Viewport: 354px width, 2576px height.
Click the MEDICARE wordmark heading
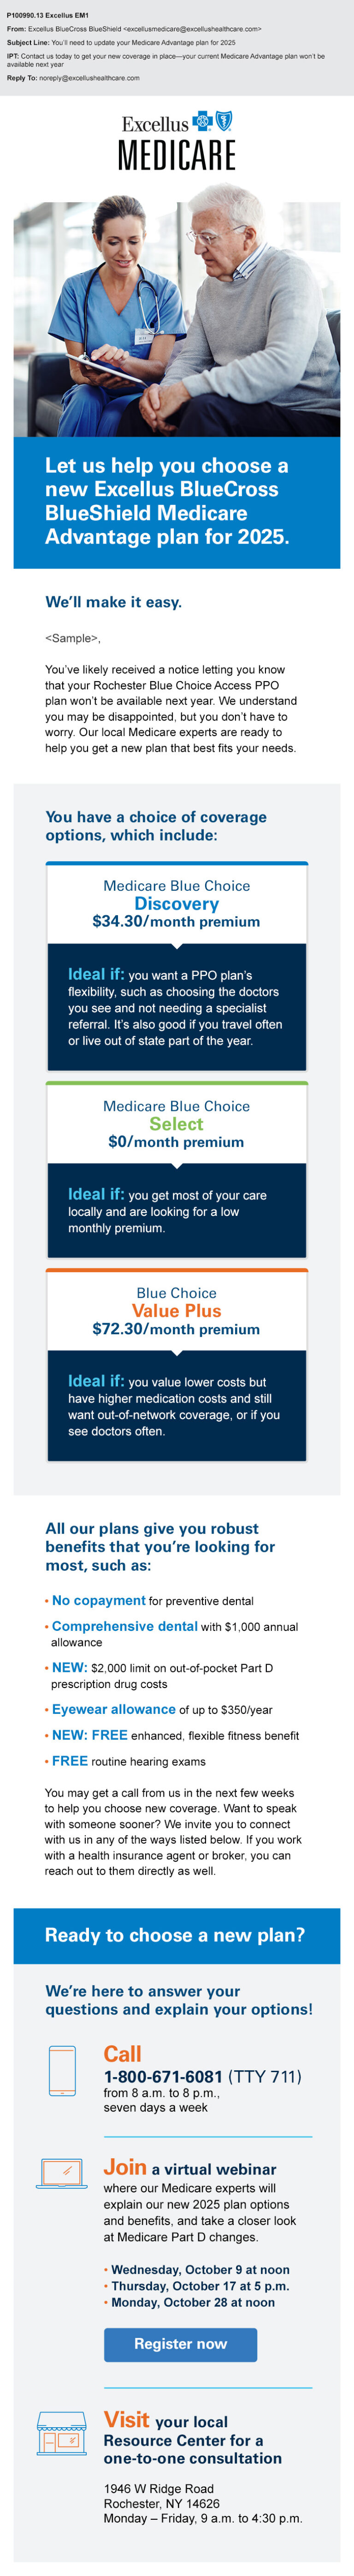177,155
